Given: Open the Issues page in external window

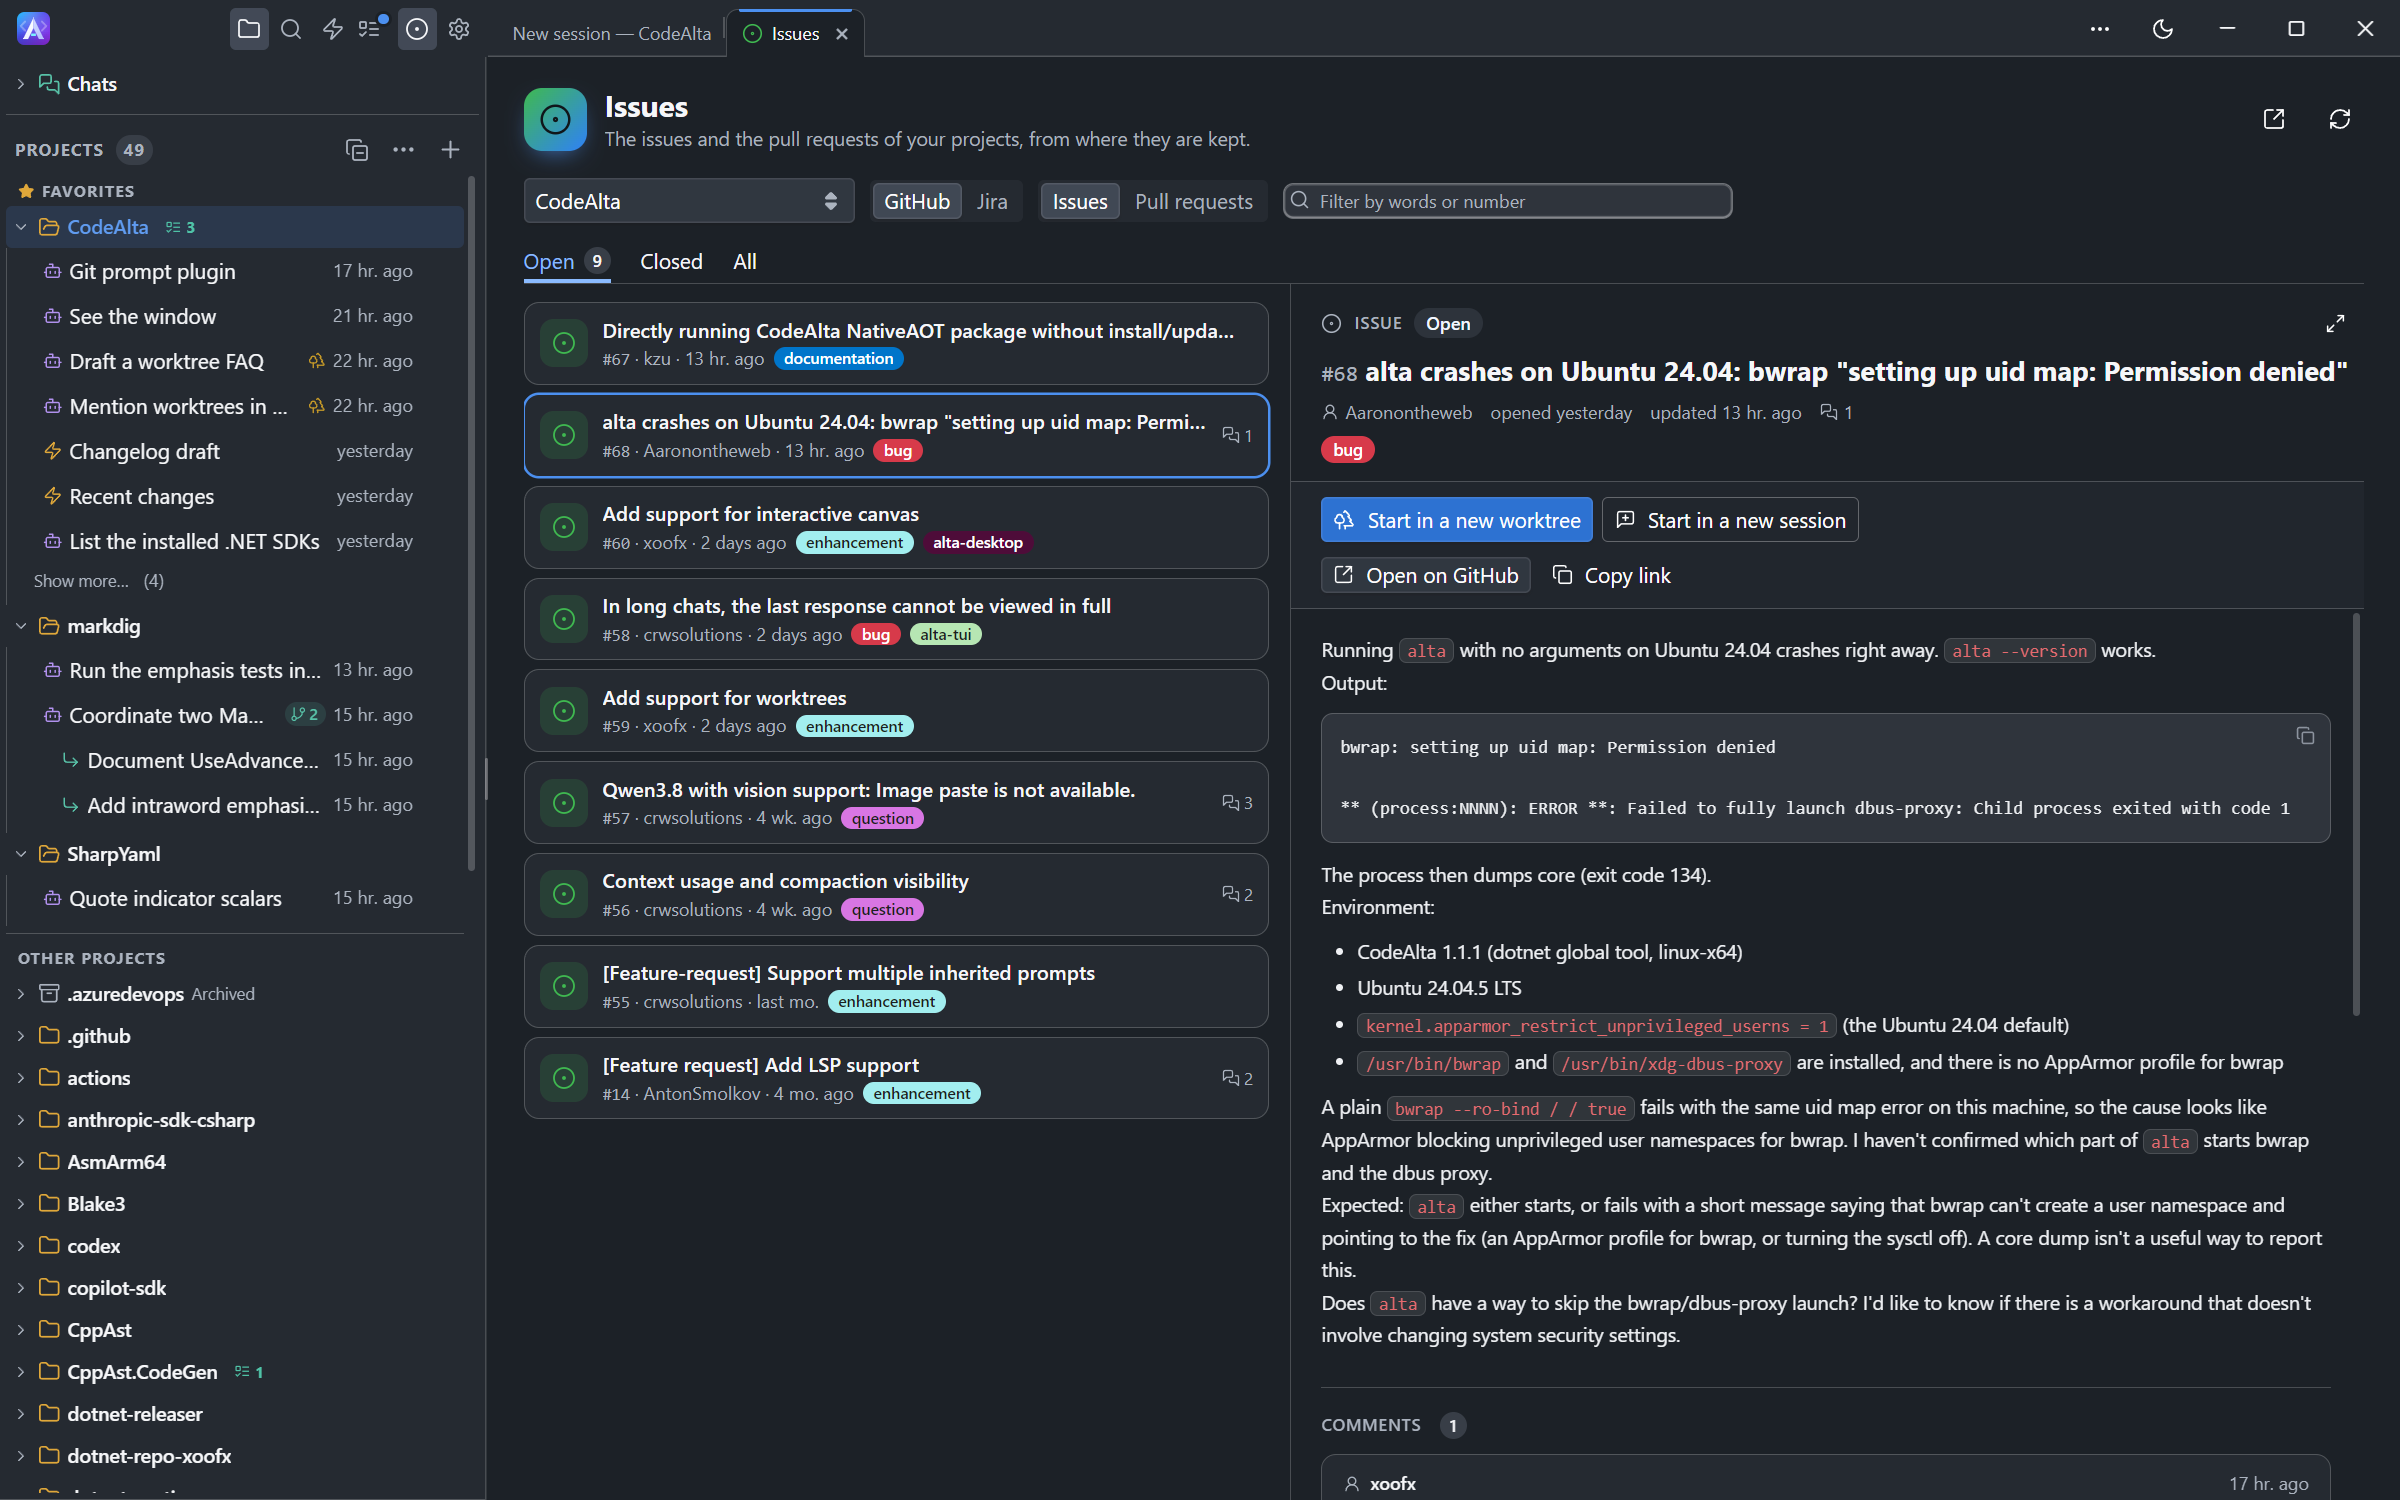Looking at the screenshot, I should coord(2273,119).
